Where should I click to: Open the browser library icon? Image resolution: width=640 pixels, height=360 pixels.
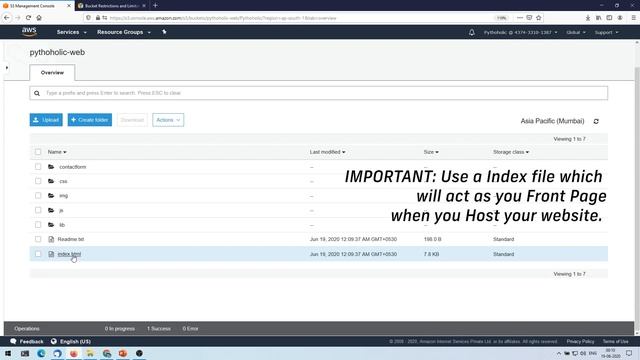tap(598, 18)
